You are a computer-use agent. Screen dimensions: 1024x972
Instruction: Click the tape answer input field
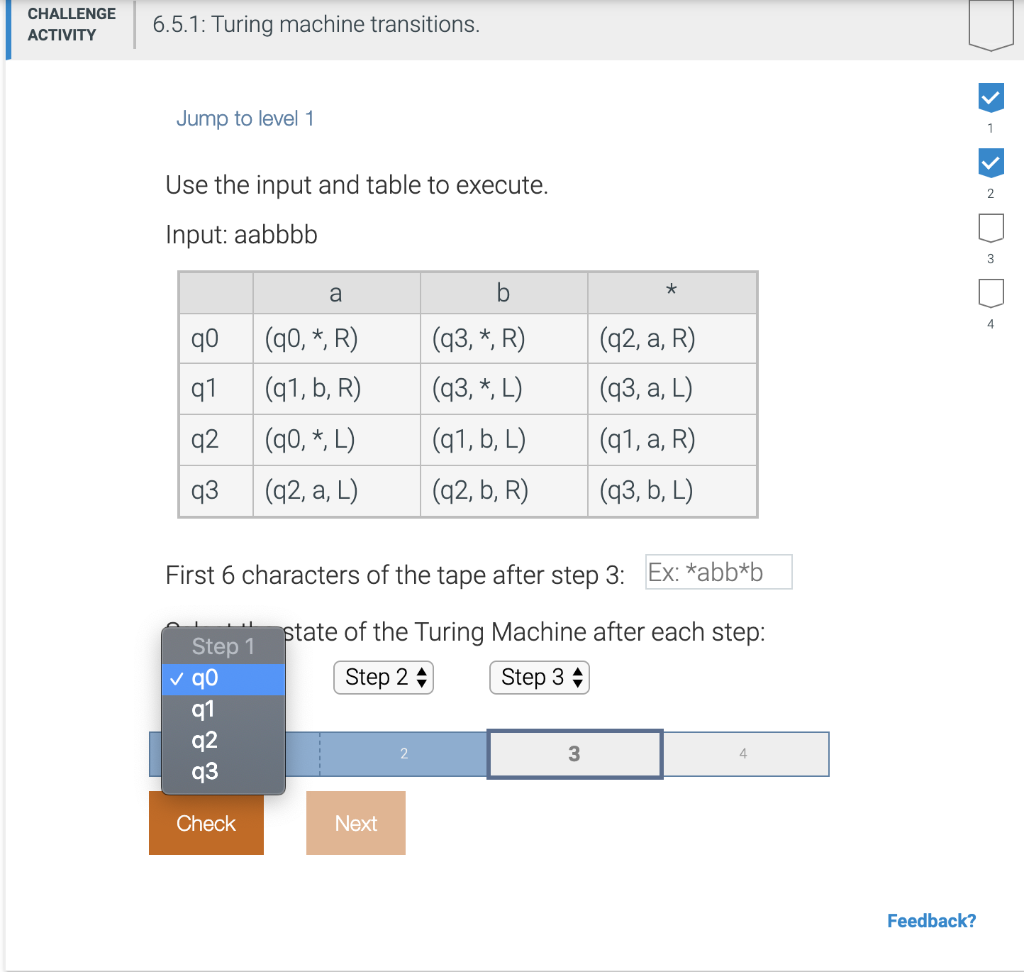click(x=718, y=571)
